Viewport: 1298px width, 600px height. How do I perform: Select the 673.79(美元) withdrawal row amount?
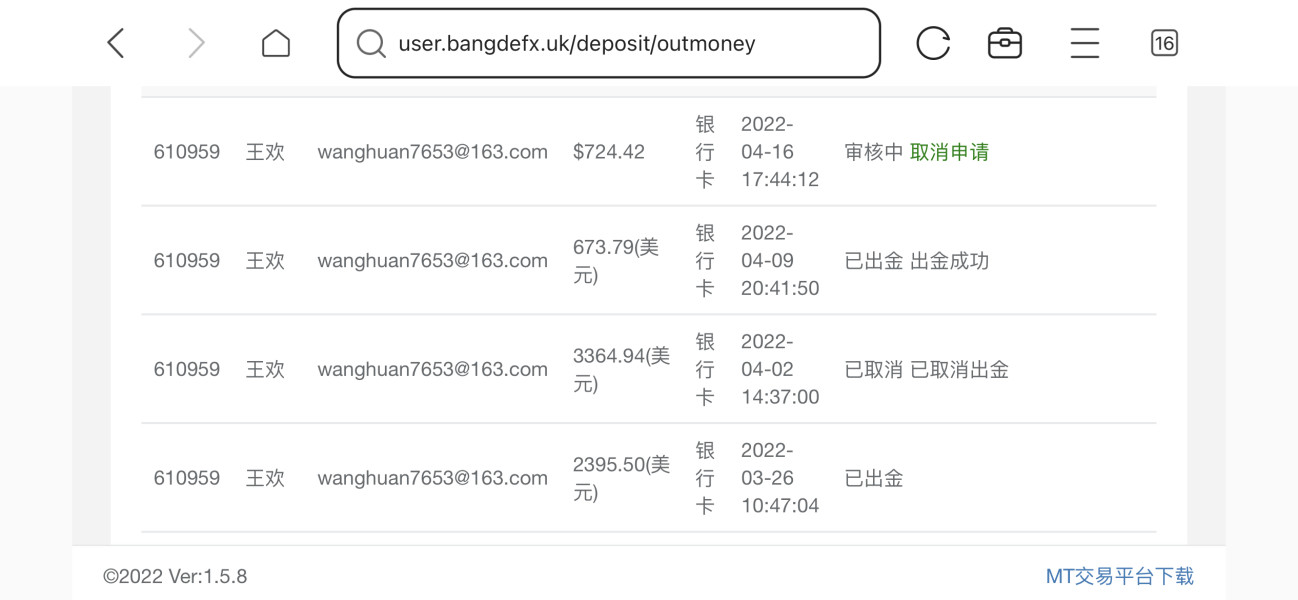coord(616,261)
